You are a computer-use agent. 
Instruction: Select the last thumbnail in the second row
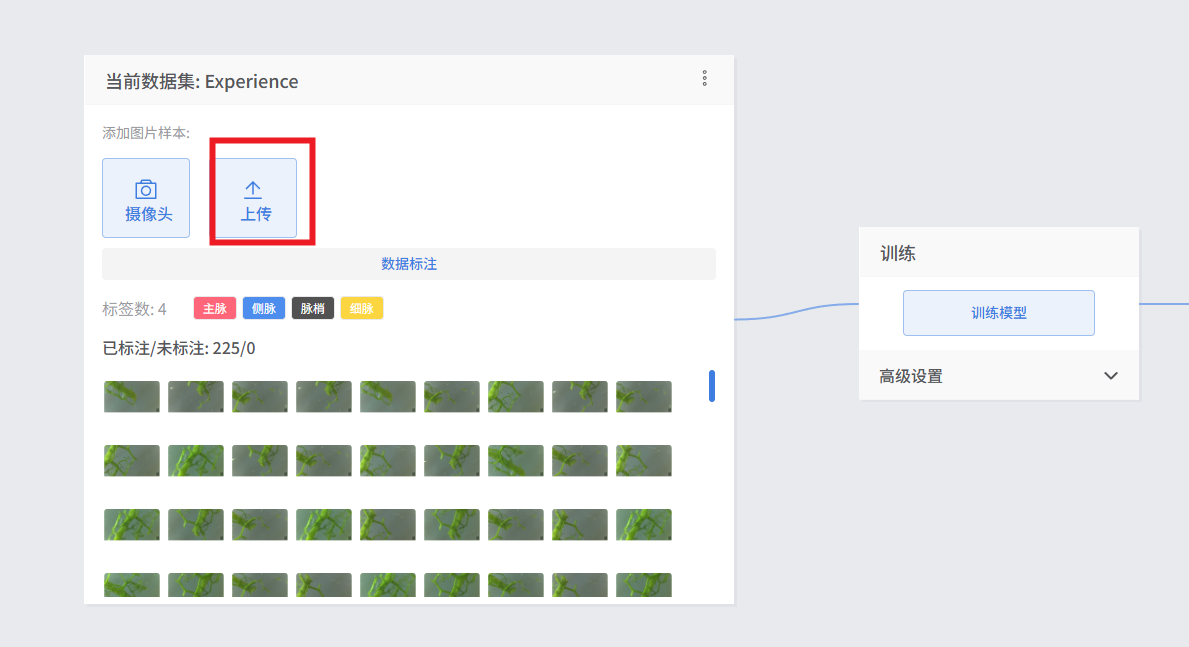click(643, 461)
